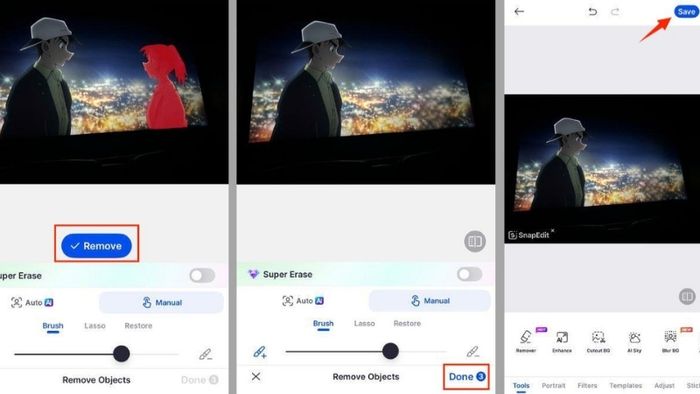Tap edited photo in right panel

tap(602, 169)
